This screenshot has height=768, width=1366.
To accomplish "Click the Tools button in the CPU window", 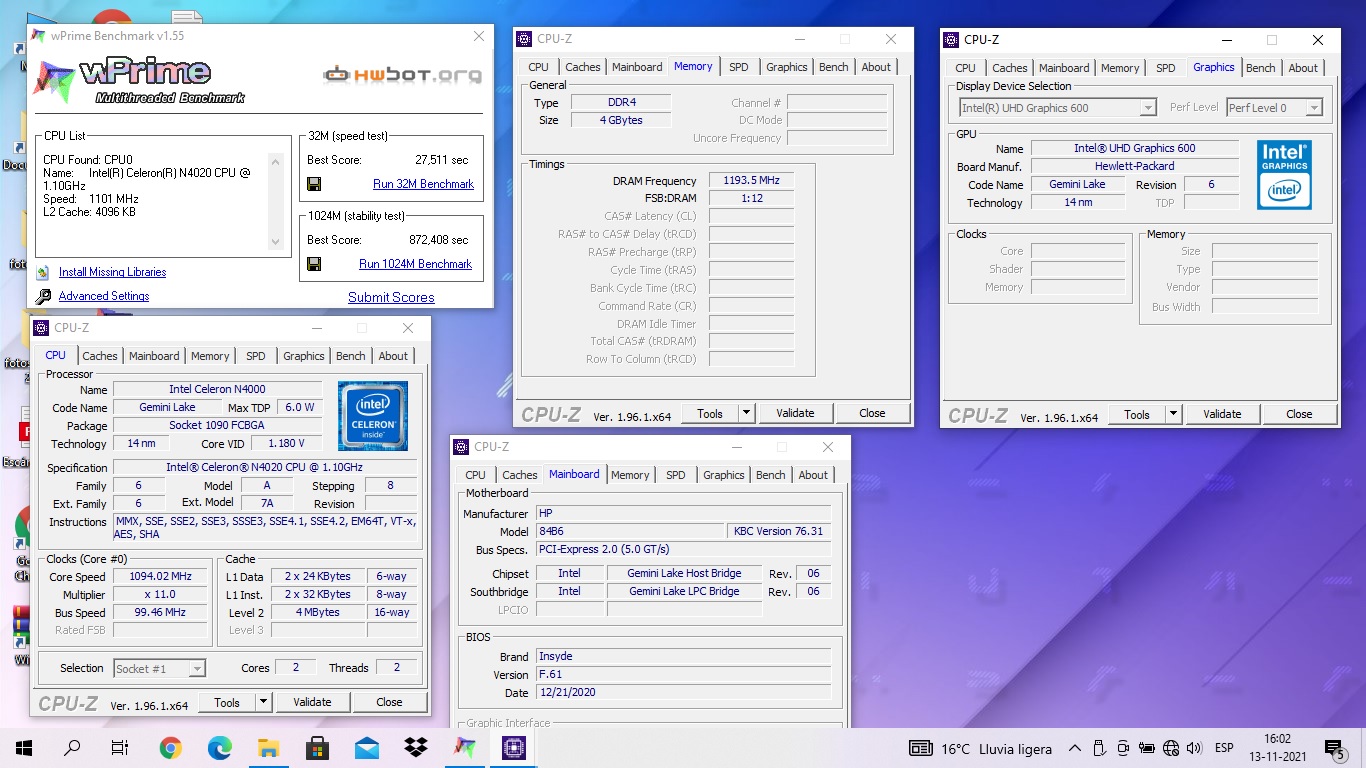I will [227, 702].
